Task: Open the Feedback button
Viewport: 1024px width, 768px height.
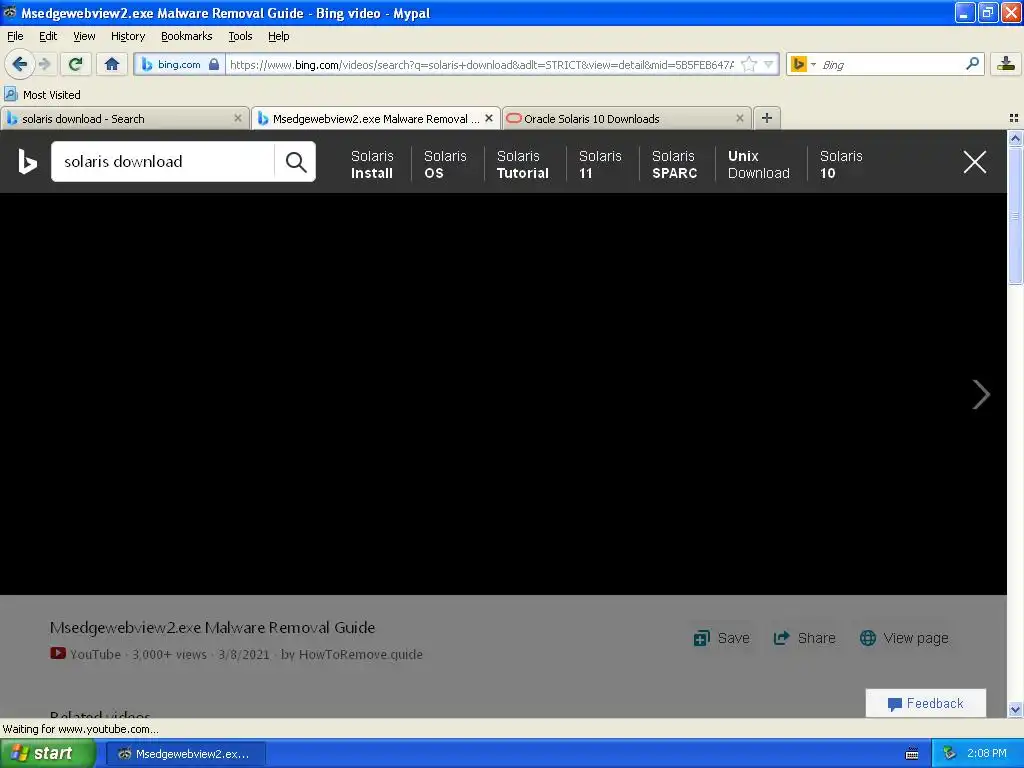Action: pyautogui.click(x=925, y=703)
